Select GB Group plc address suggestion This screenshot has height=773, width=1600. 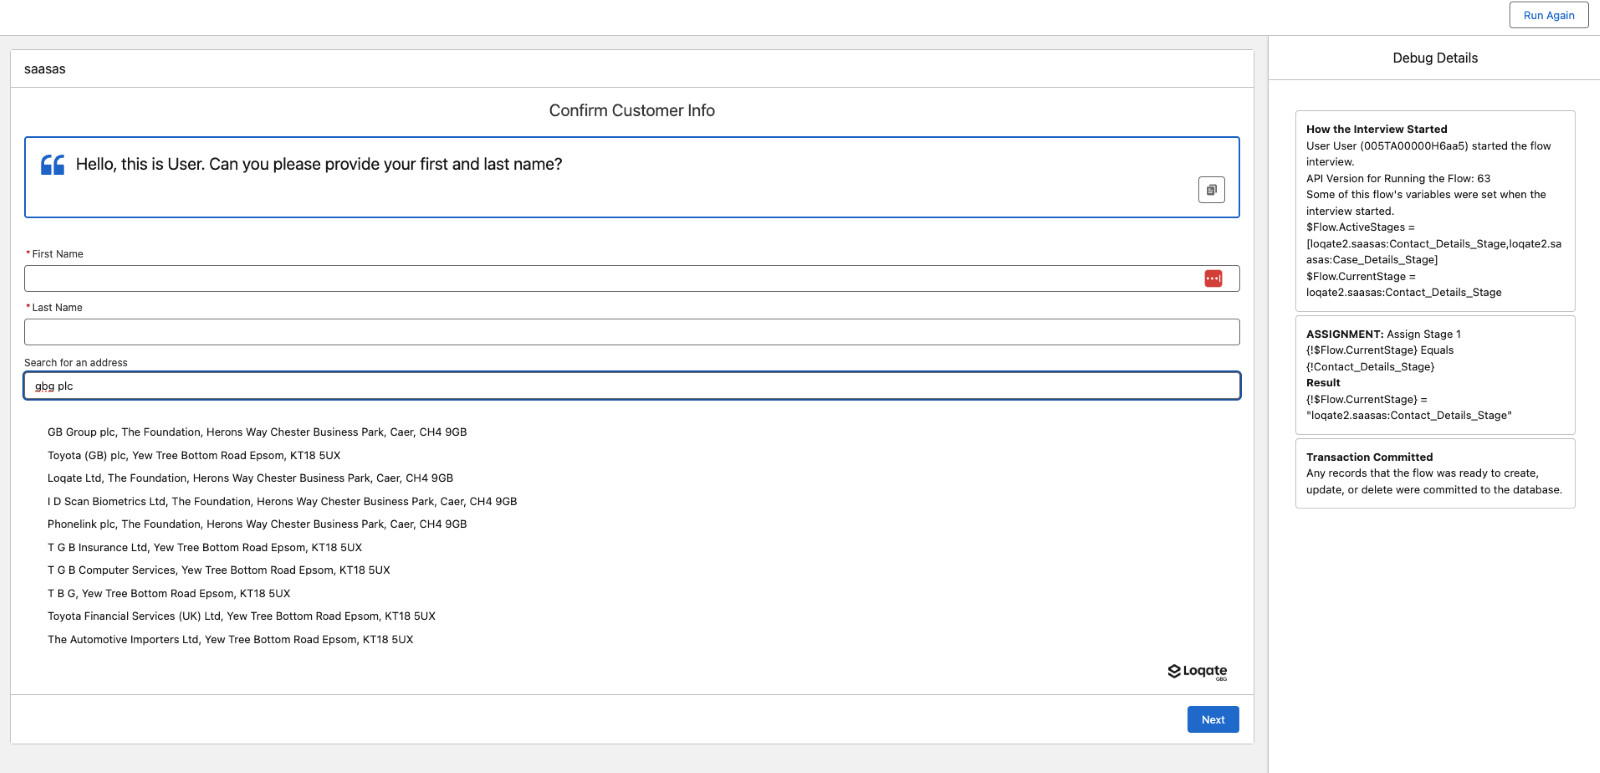coord(257,432)
